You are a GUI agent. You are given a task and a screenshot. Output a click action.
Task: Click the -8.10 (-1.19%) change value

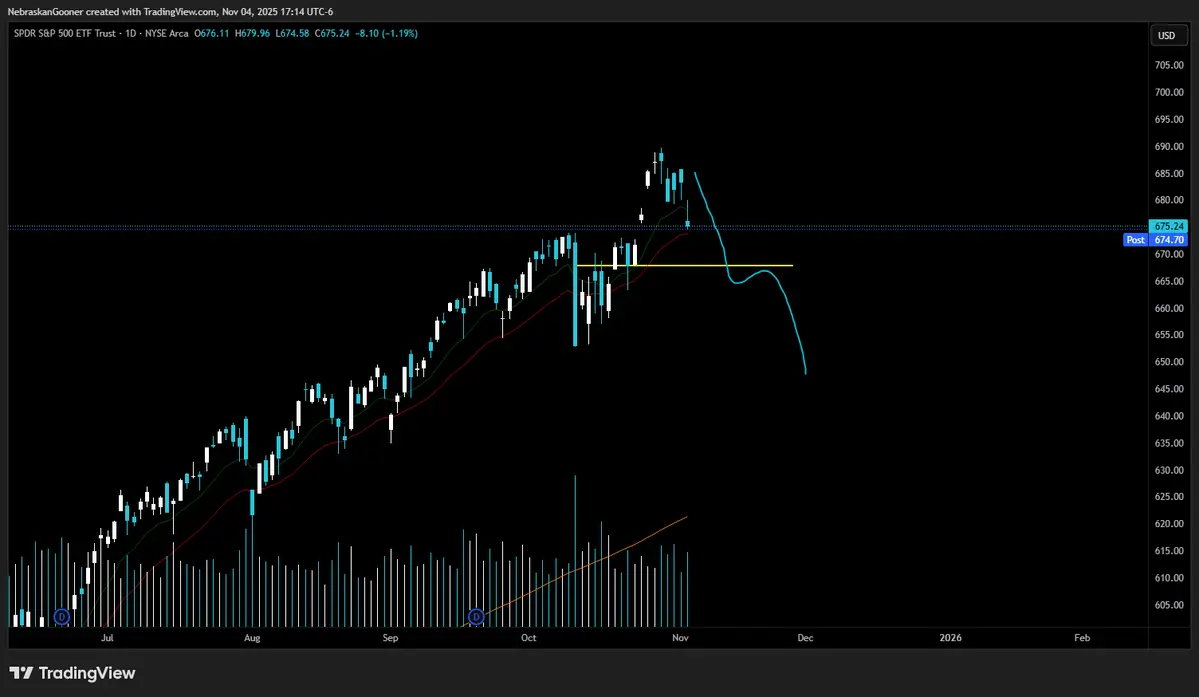coord(386,34)
